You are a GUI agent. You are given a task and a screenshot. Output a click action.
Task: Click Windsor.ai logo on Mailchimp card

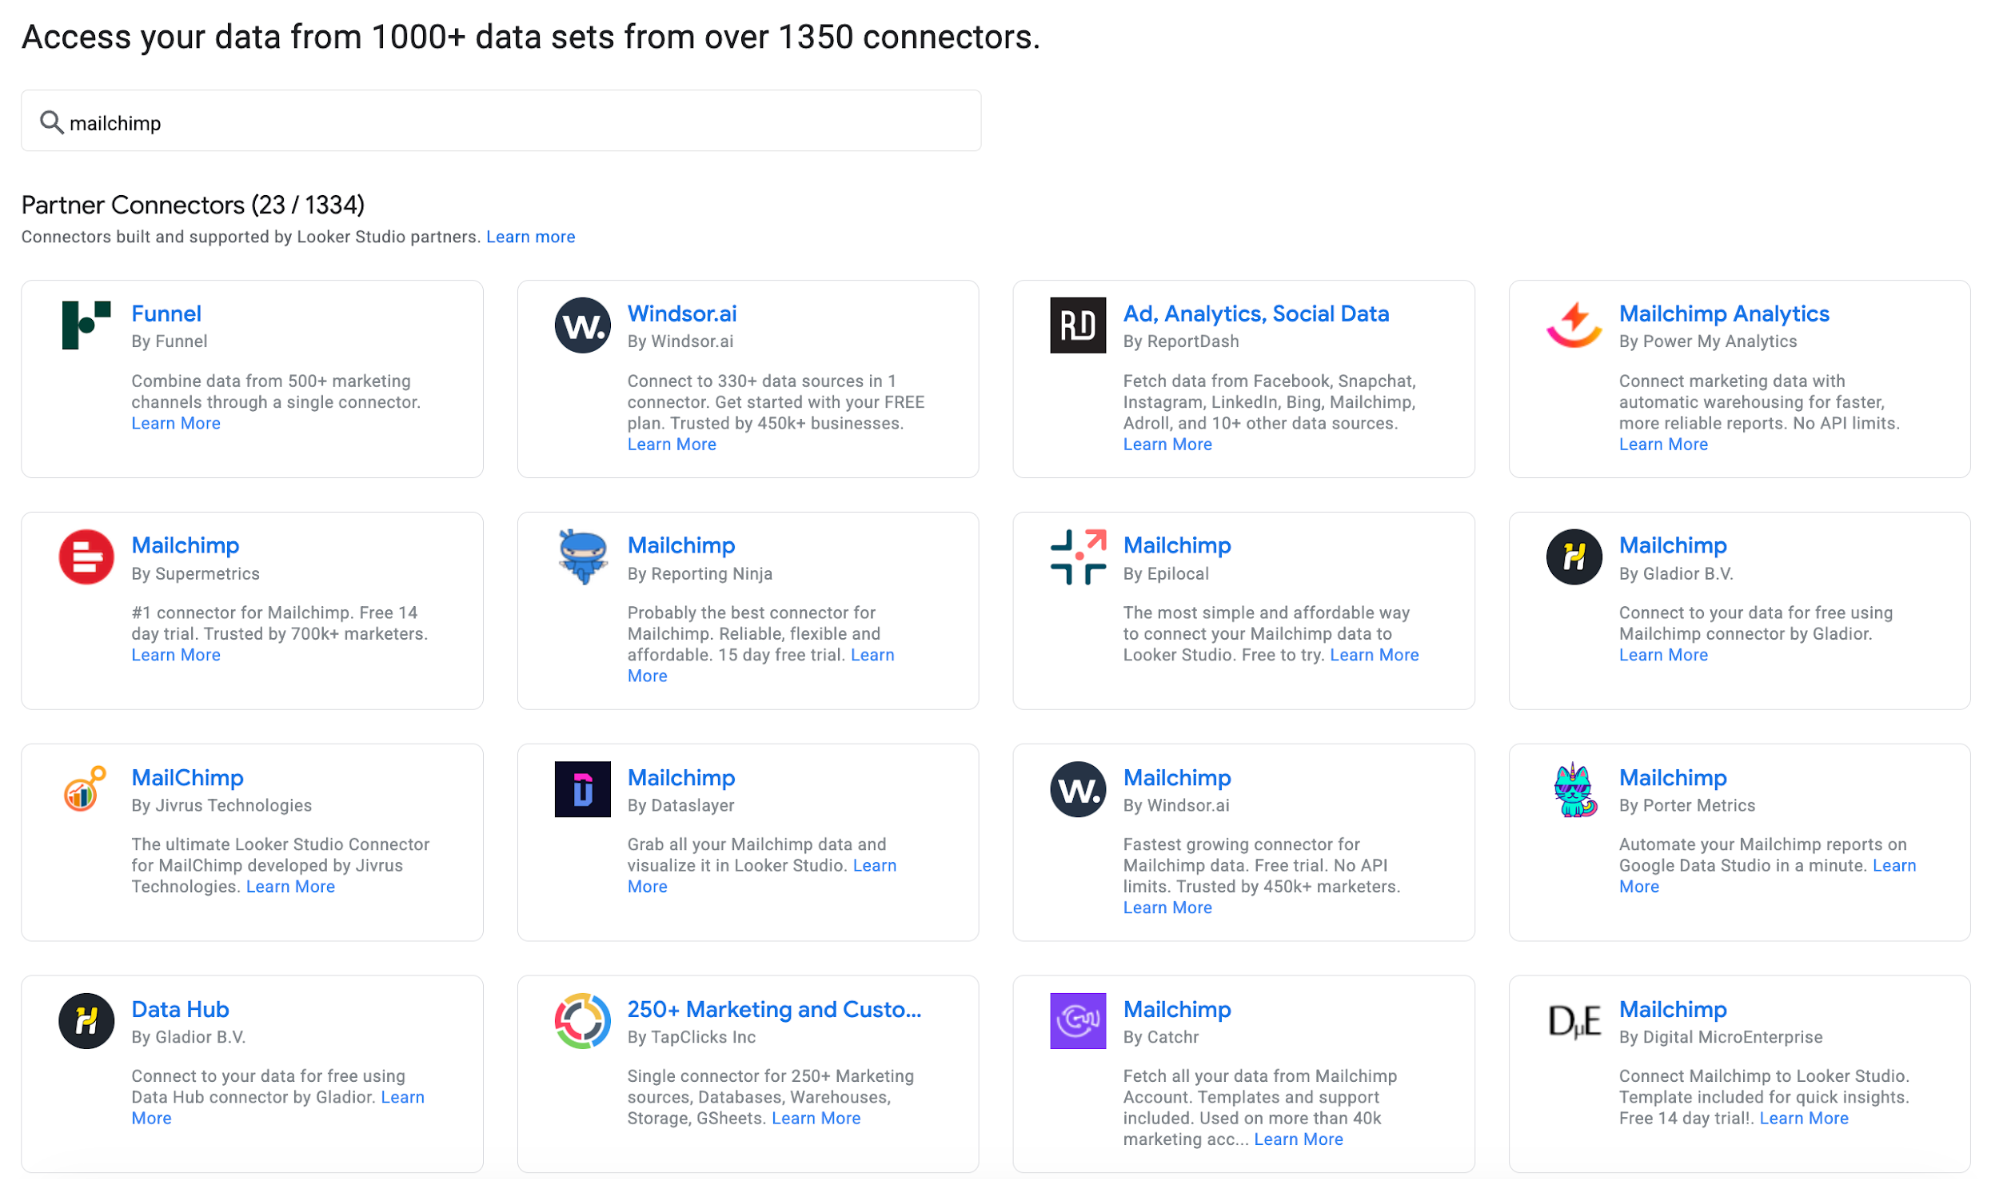pos(1078,789)
